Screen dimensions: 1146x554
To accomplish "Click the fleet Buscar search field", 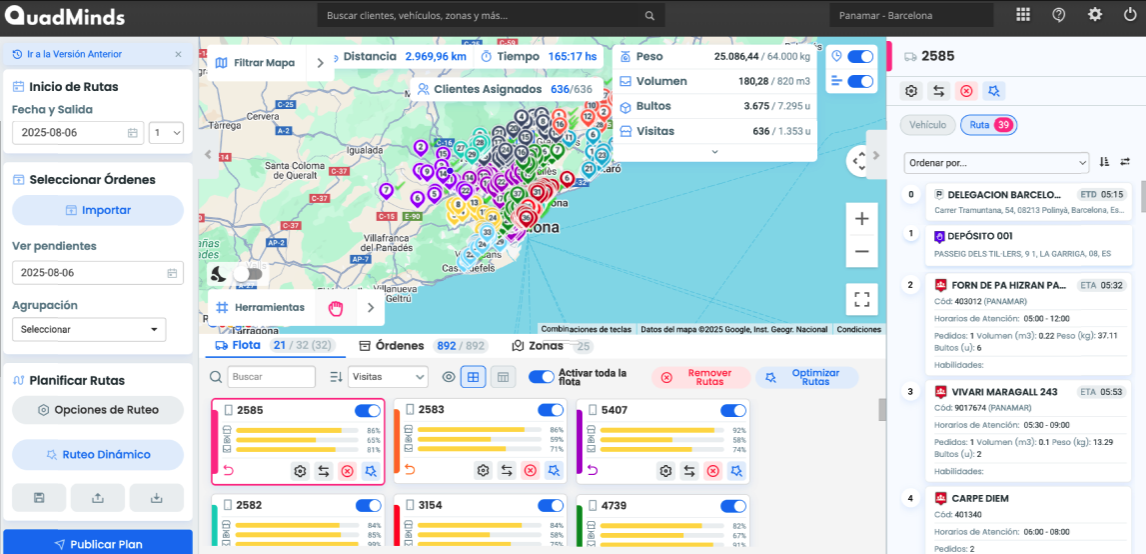I will (271, 377).
